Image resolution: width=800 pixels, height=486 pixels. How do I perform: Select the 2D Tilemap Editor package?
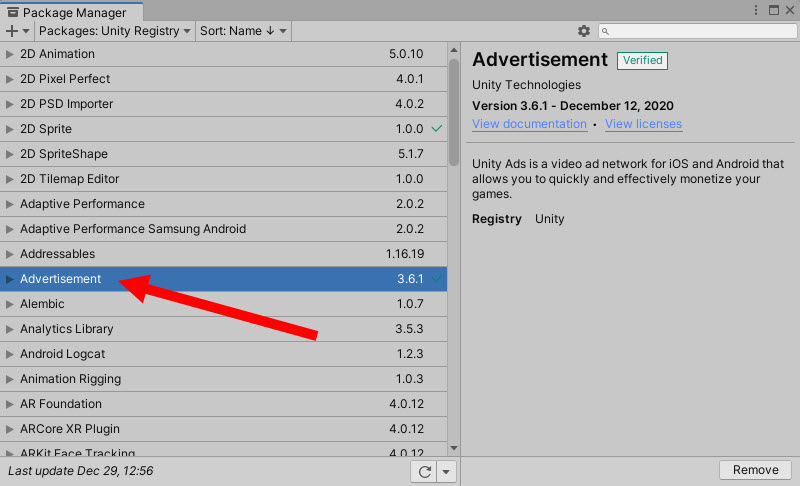(x=223, y=179)
